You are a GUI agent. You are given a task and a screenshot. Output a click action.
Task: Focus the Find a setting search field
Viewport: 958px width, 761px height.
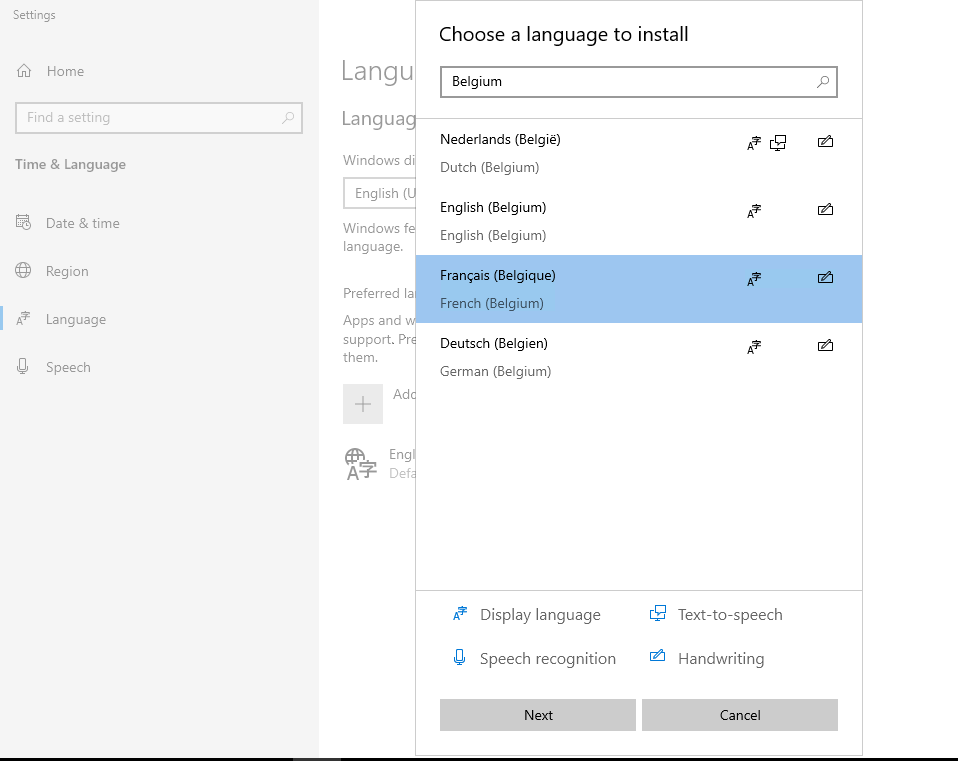click(158, 118)
